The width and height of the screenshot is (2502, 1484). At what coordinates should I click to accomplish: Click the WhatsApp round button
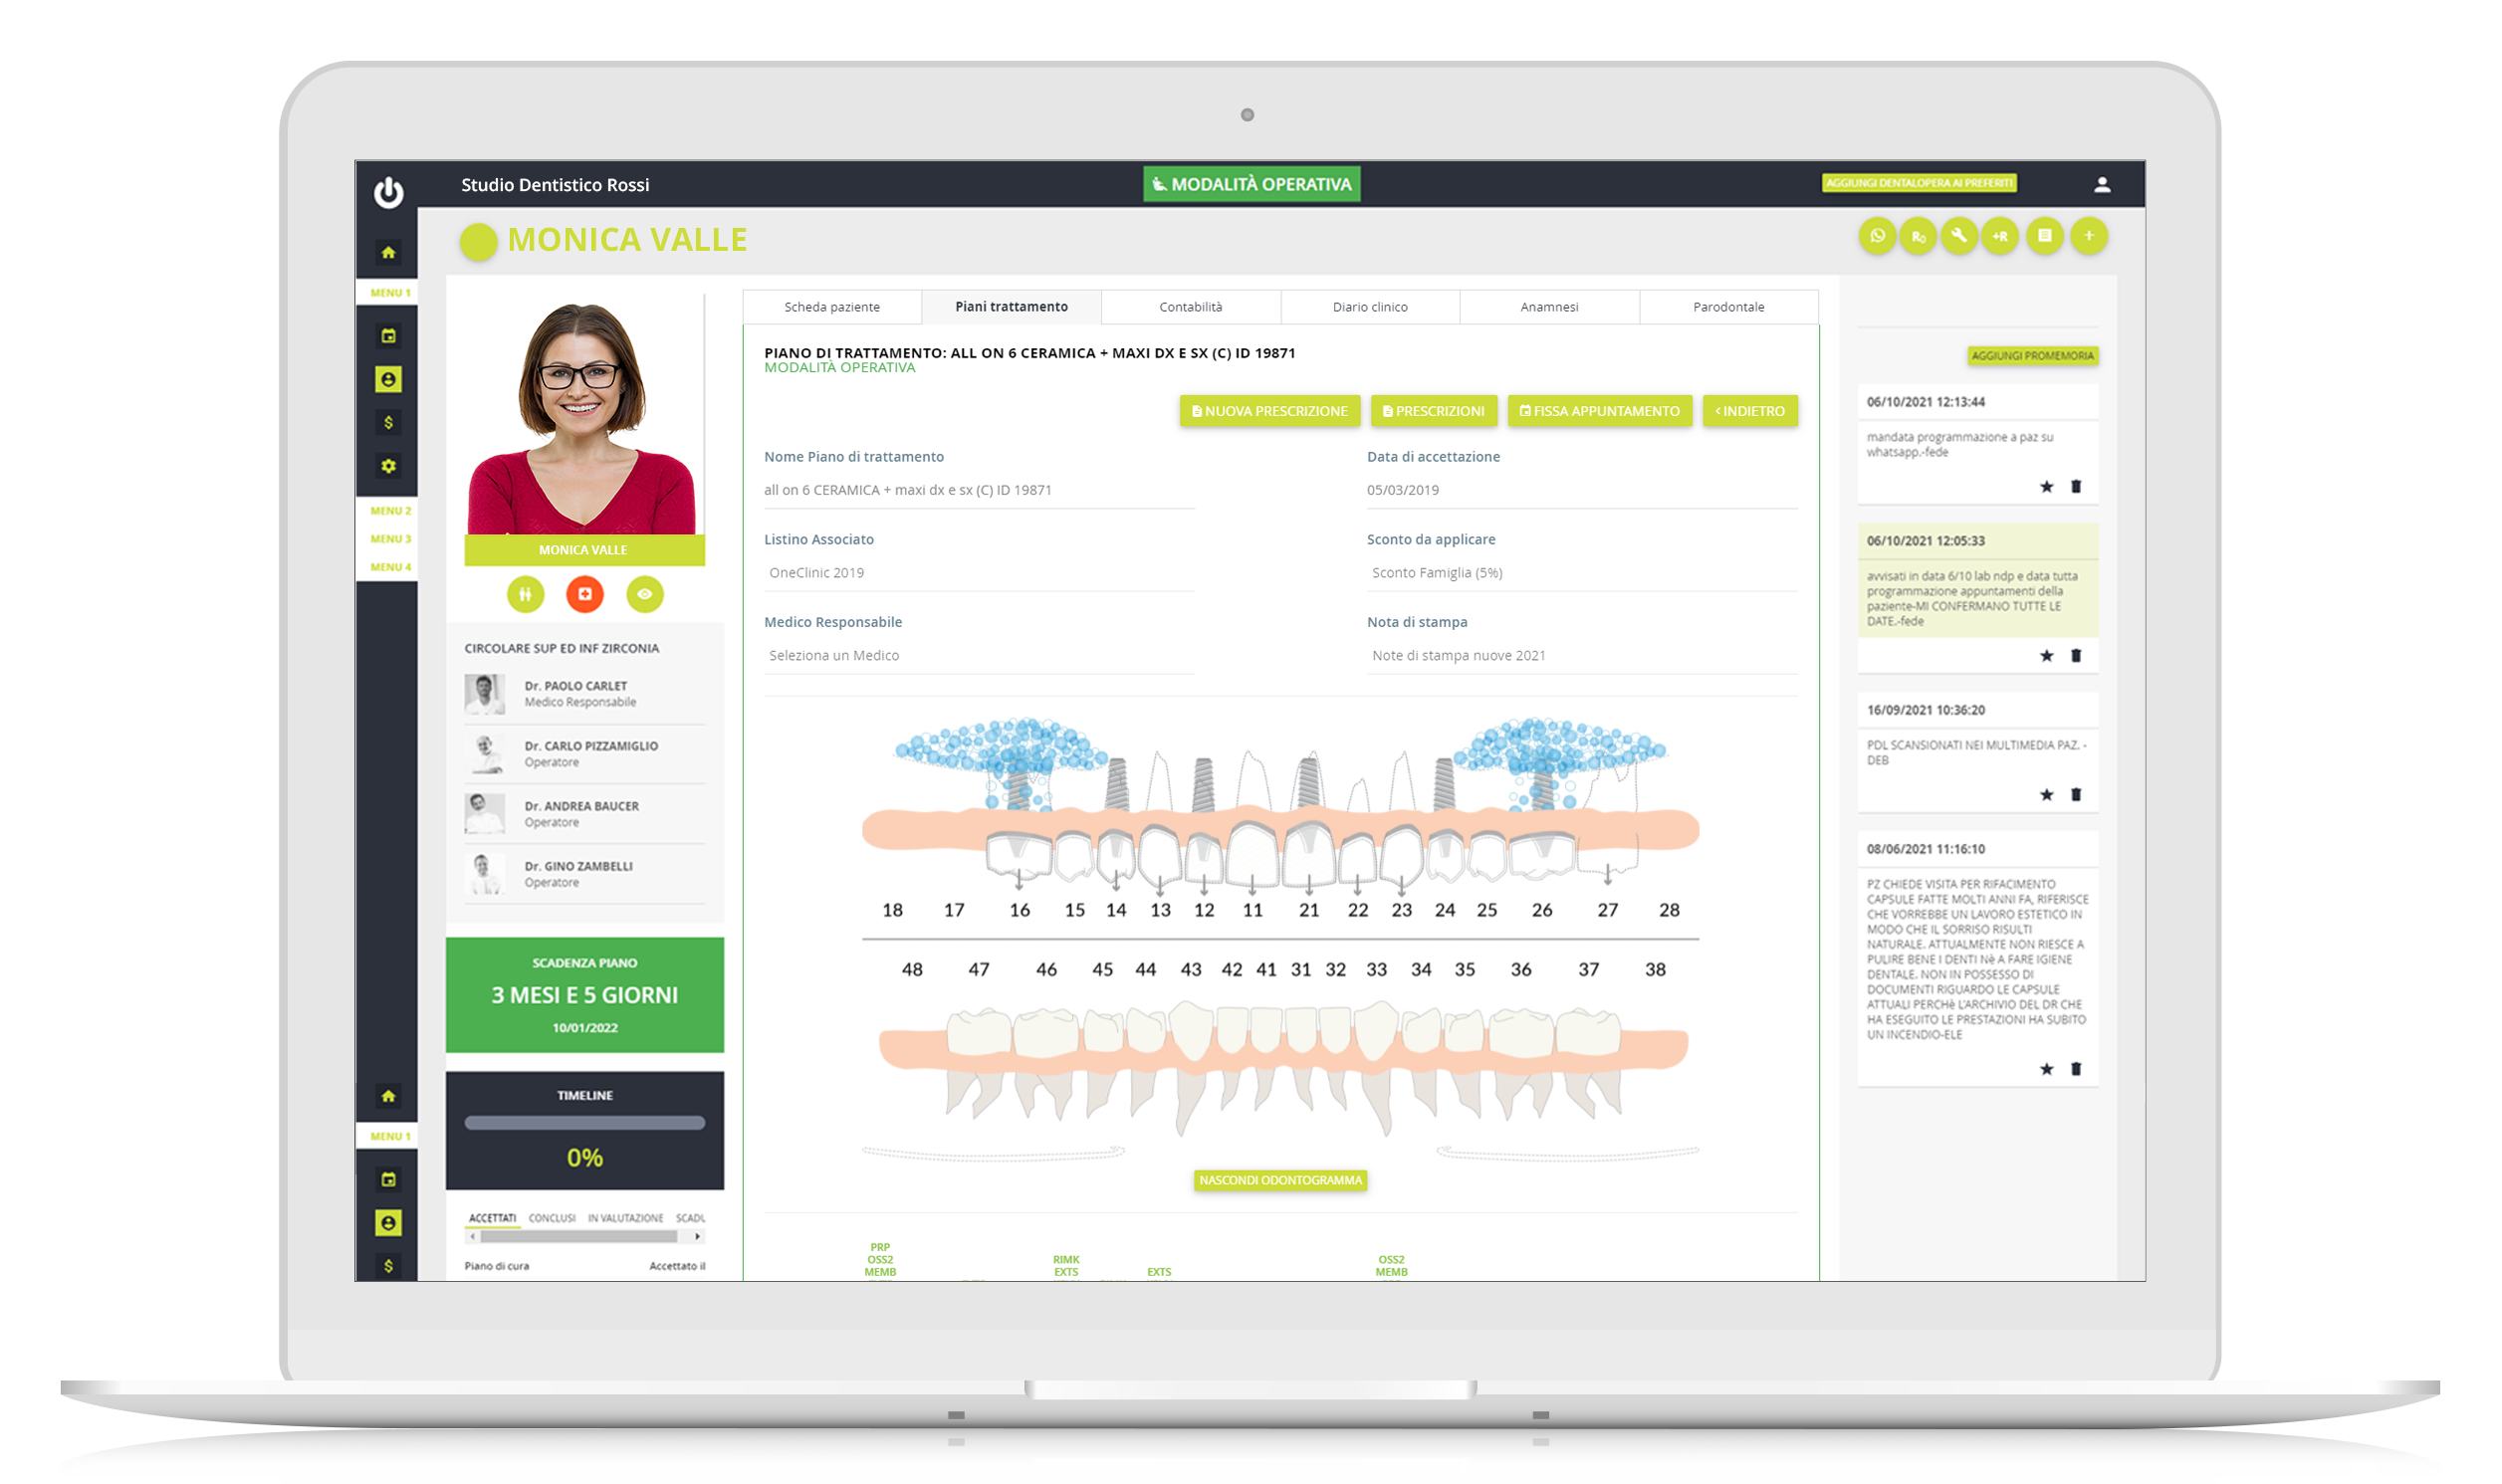(x=1878, y=236)
